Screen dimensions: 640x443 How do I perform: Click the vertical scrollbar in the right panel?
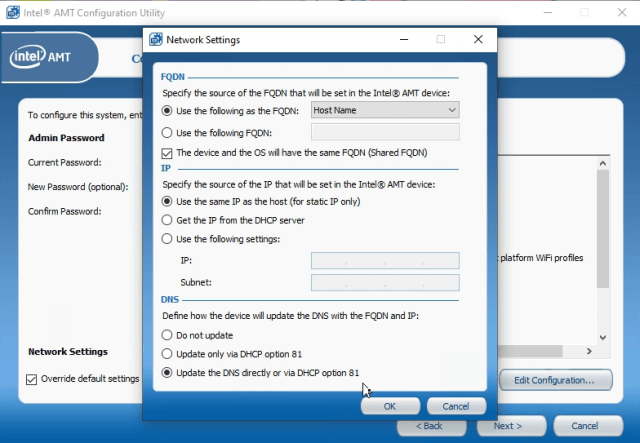pyautogui.click(x=603, y=229)
